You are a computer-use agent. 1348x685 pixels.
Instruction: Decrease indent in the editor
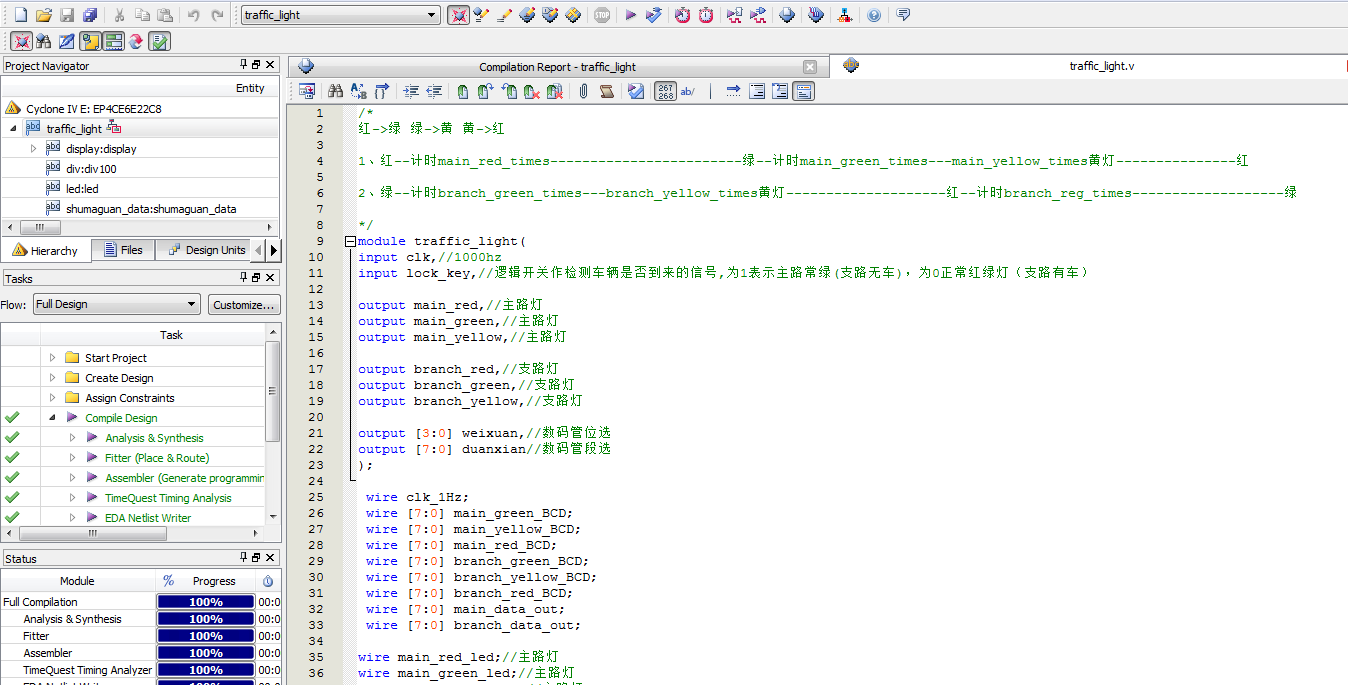coord(434,91)
